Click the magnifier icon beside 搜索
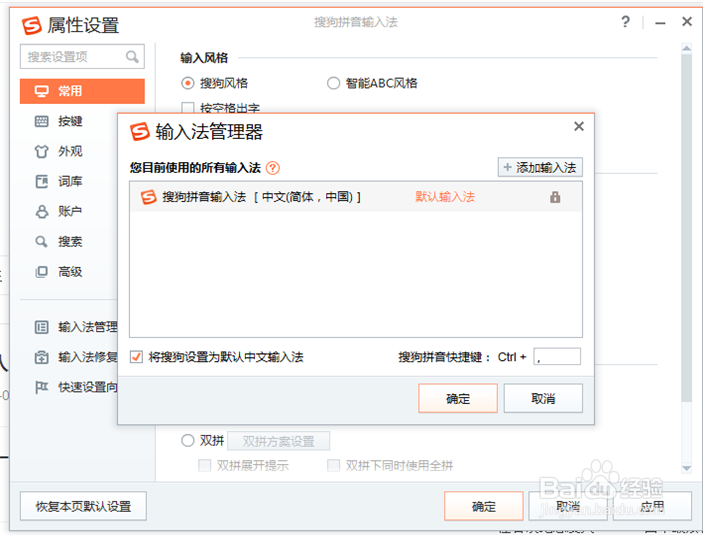Viewport: 703px width, 535px height. pyautogui.click(x=41, y=242)
